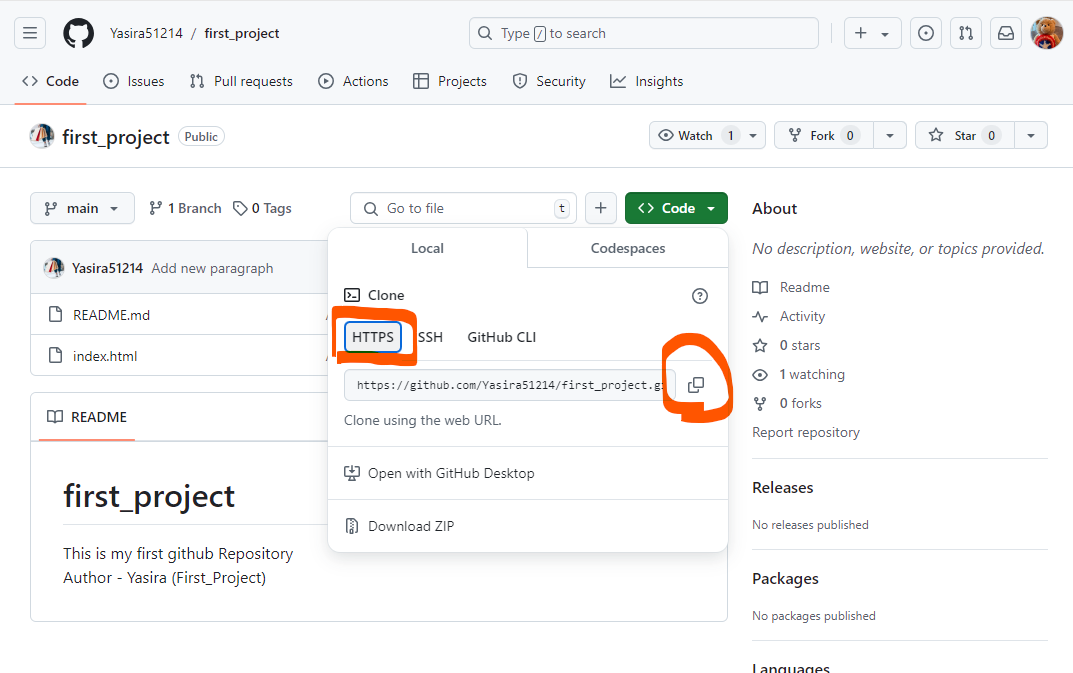Expand the Fork options dropdown

pyautogui.click(x=890, y=136)
